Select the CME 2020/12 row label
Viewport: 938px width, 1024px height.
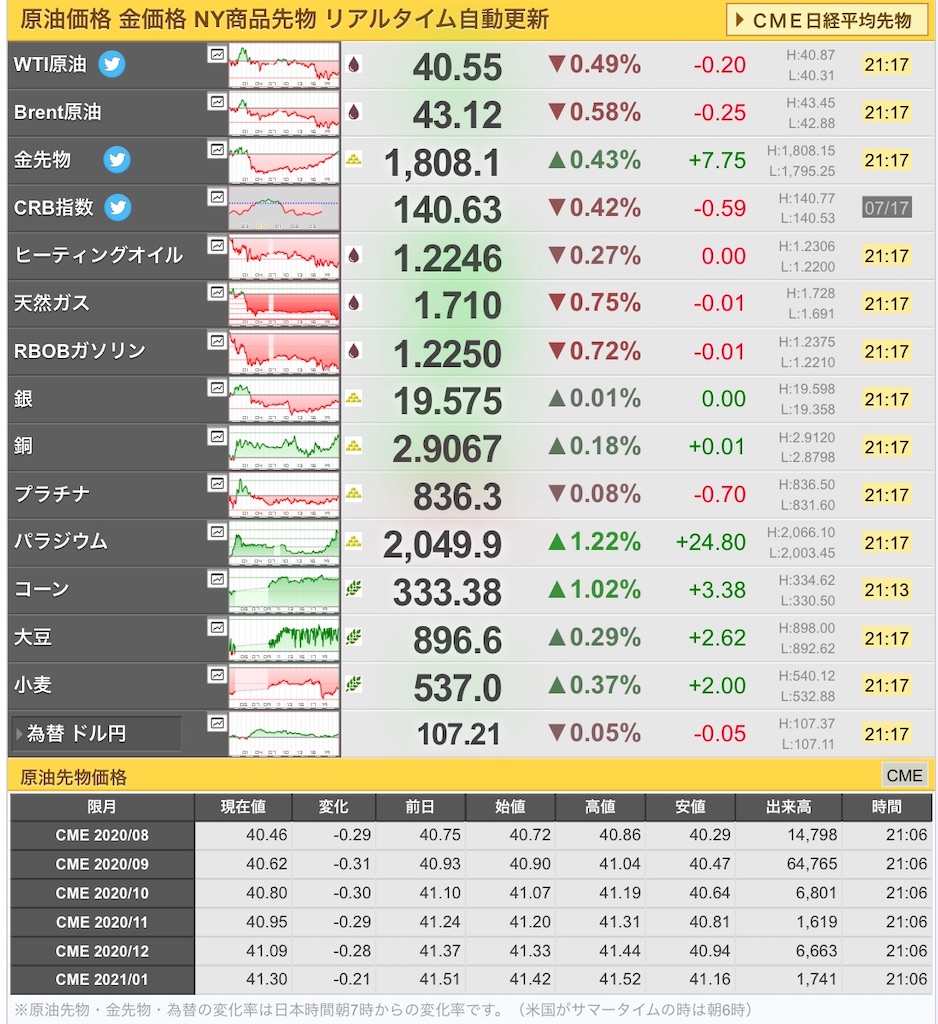102,951
